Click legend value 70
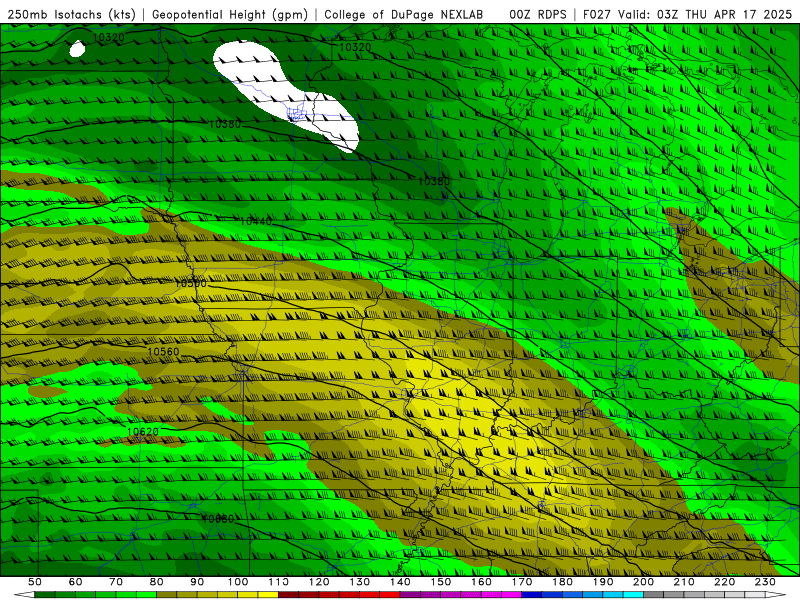This screenshot has width=800, height=600. click(116, 582)
